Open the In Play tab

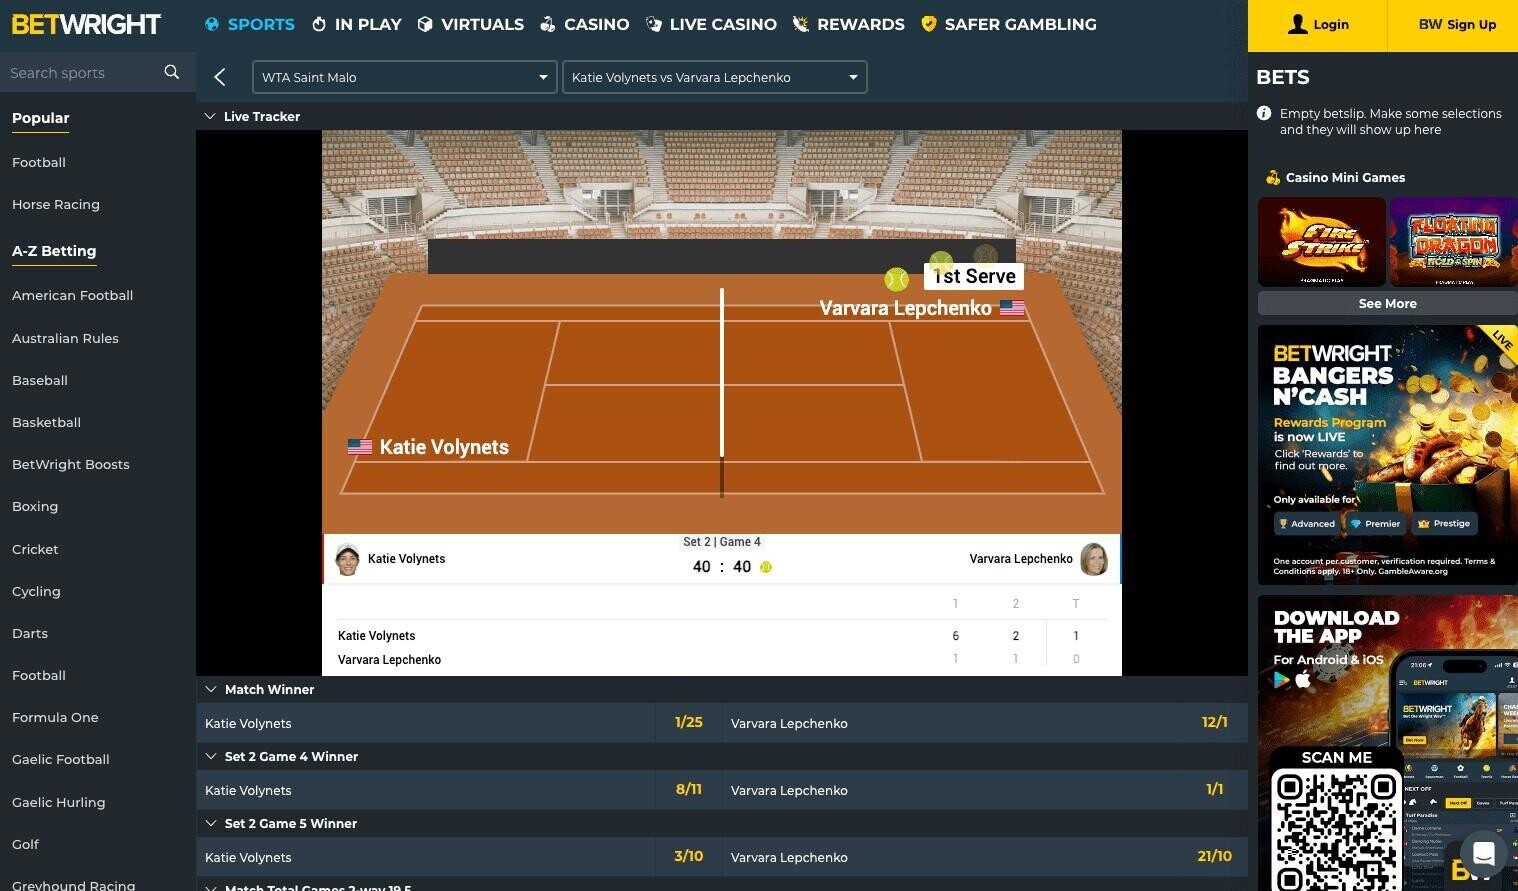coord(357,24)
